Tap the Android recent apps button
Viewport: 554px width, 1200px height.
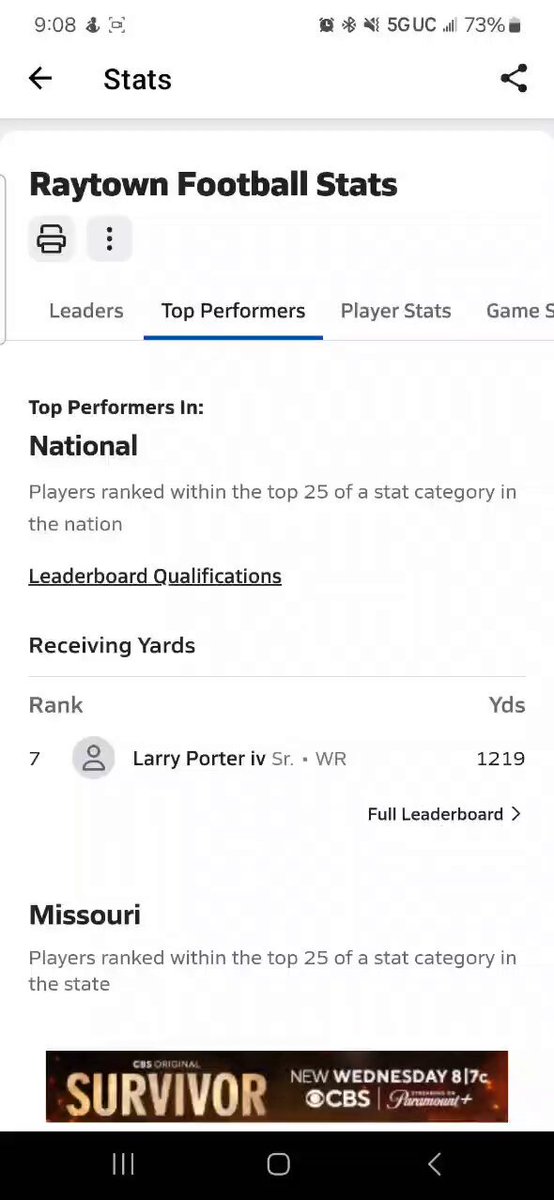(x=123, y=1164)
